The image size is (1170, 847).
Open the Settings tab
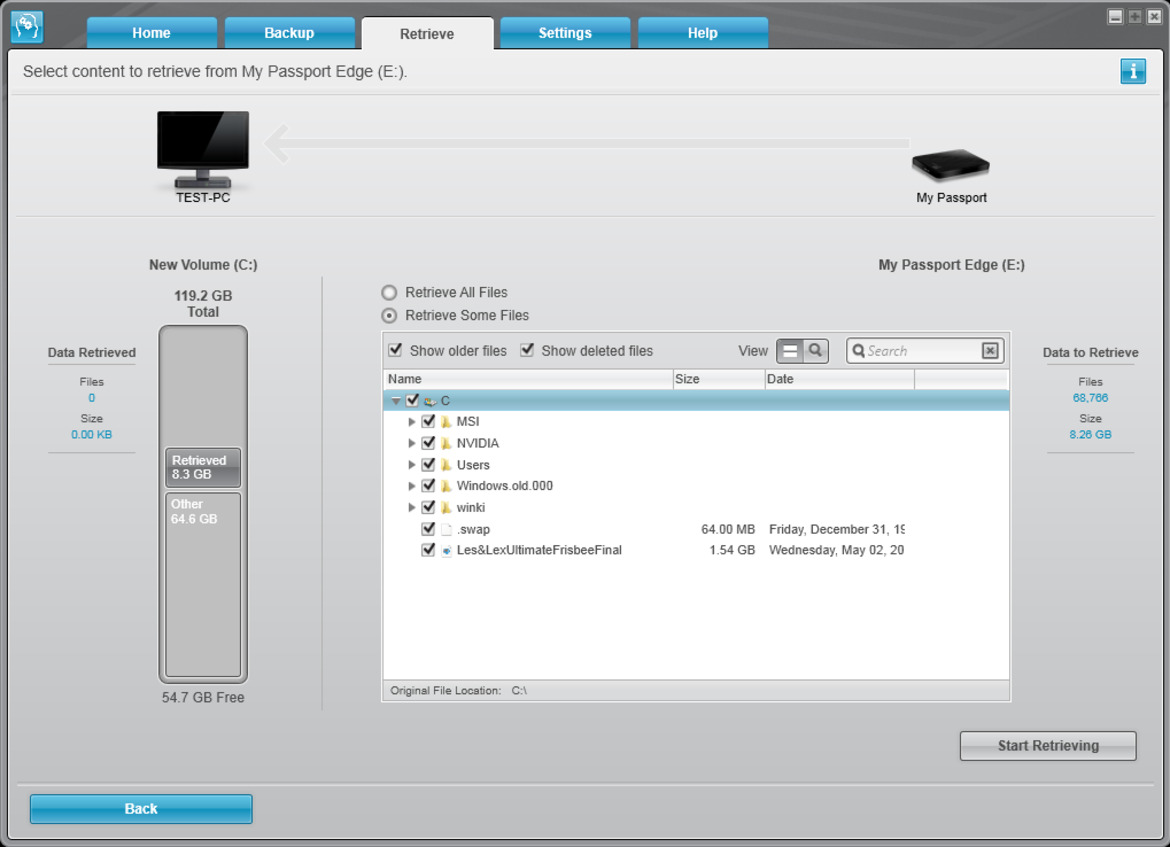tap(565, 33)
